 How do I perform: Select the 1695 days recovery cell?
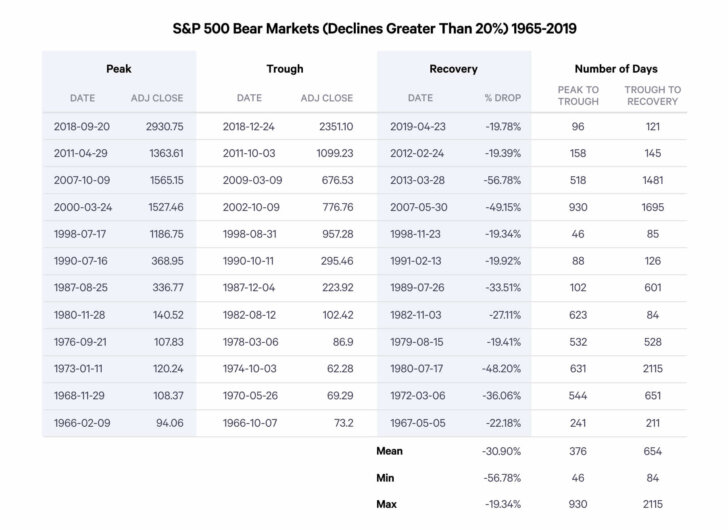pos(652,208)
